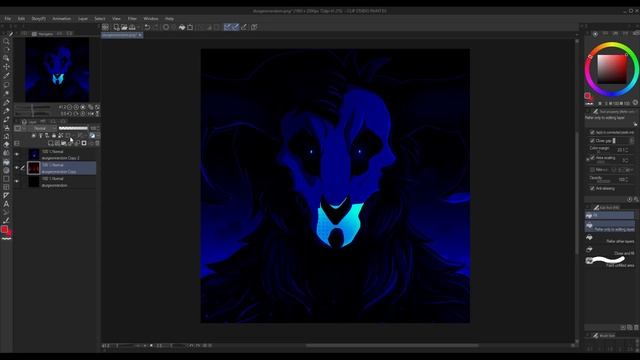Open the Animation menu
Image resolution: width=640 pixels, height=360 pixels.
click(62, 19)
